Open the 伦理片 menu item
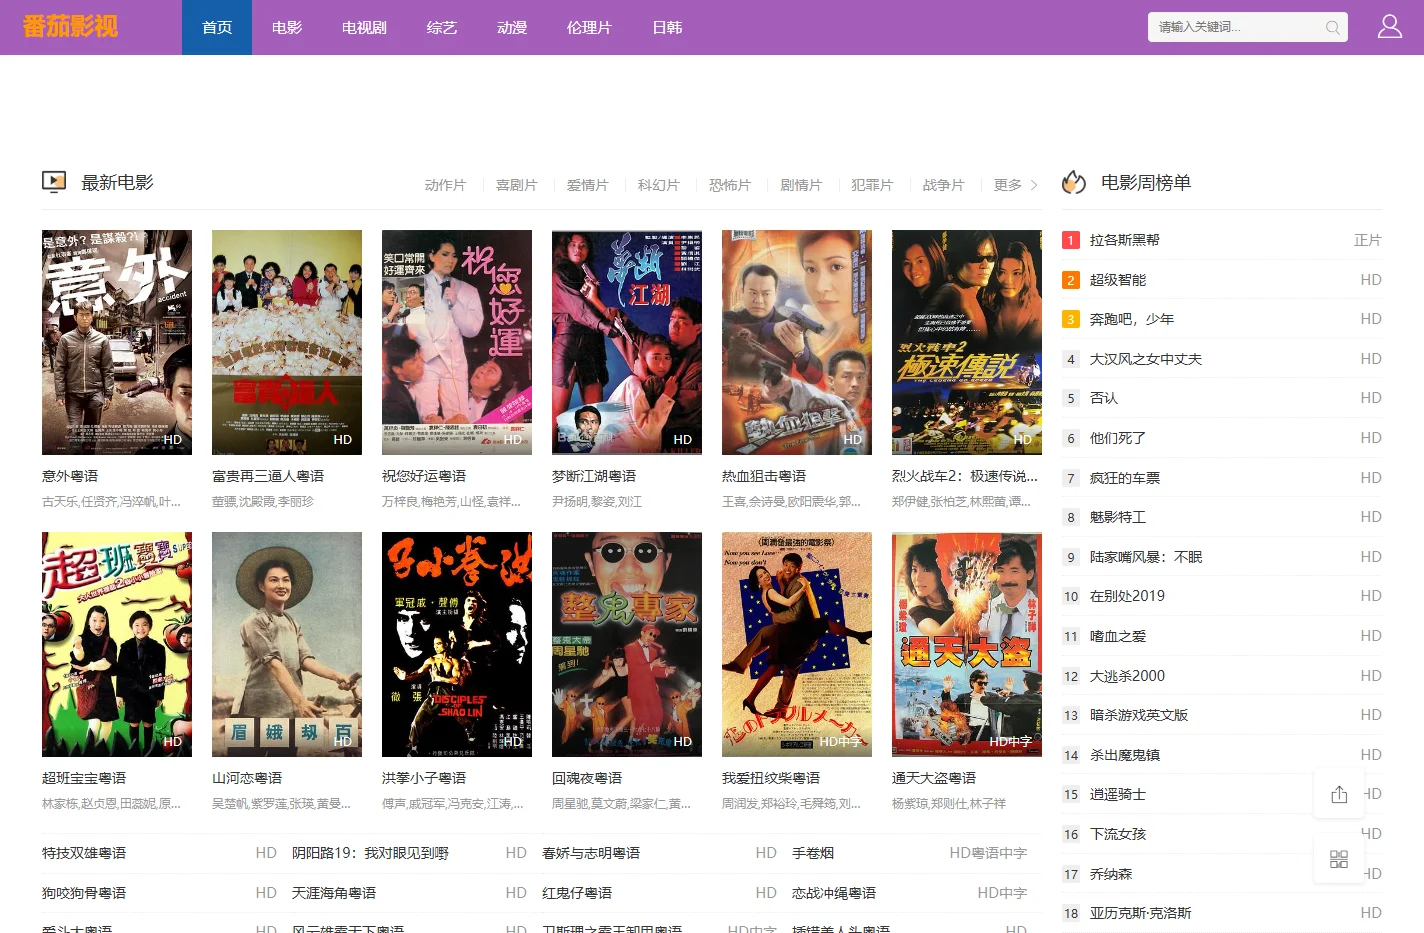 pos(589,27)
